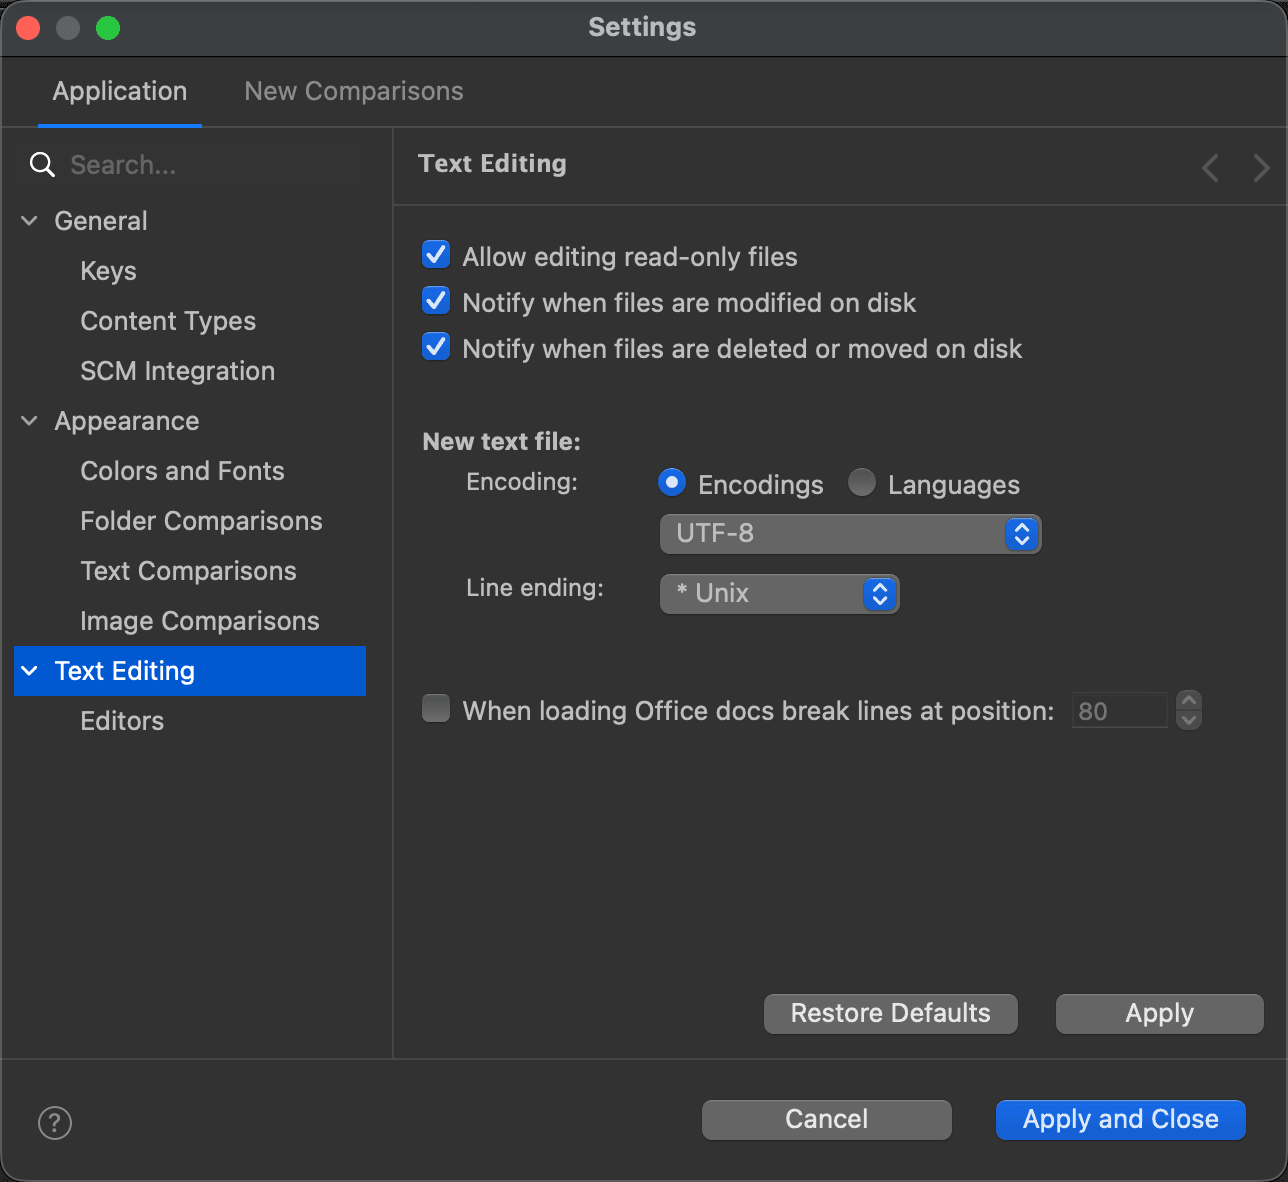Open the help question mark icon
The width and height of the screenshot is (1288, 1182).
coord(55,1123)
